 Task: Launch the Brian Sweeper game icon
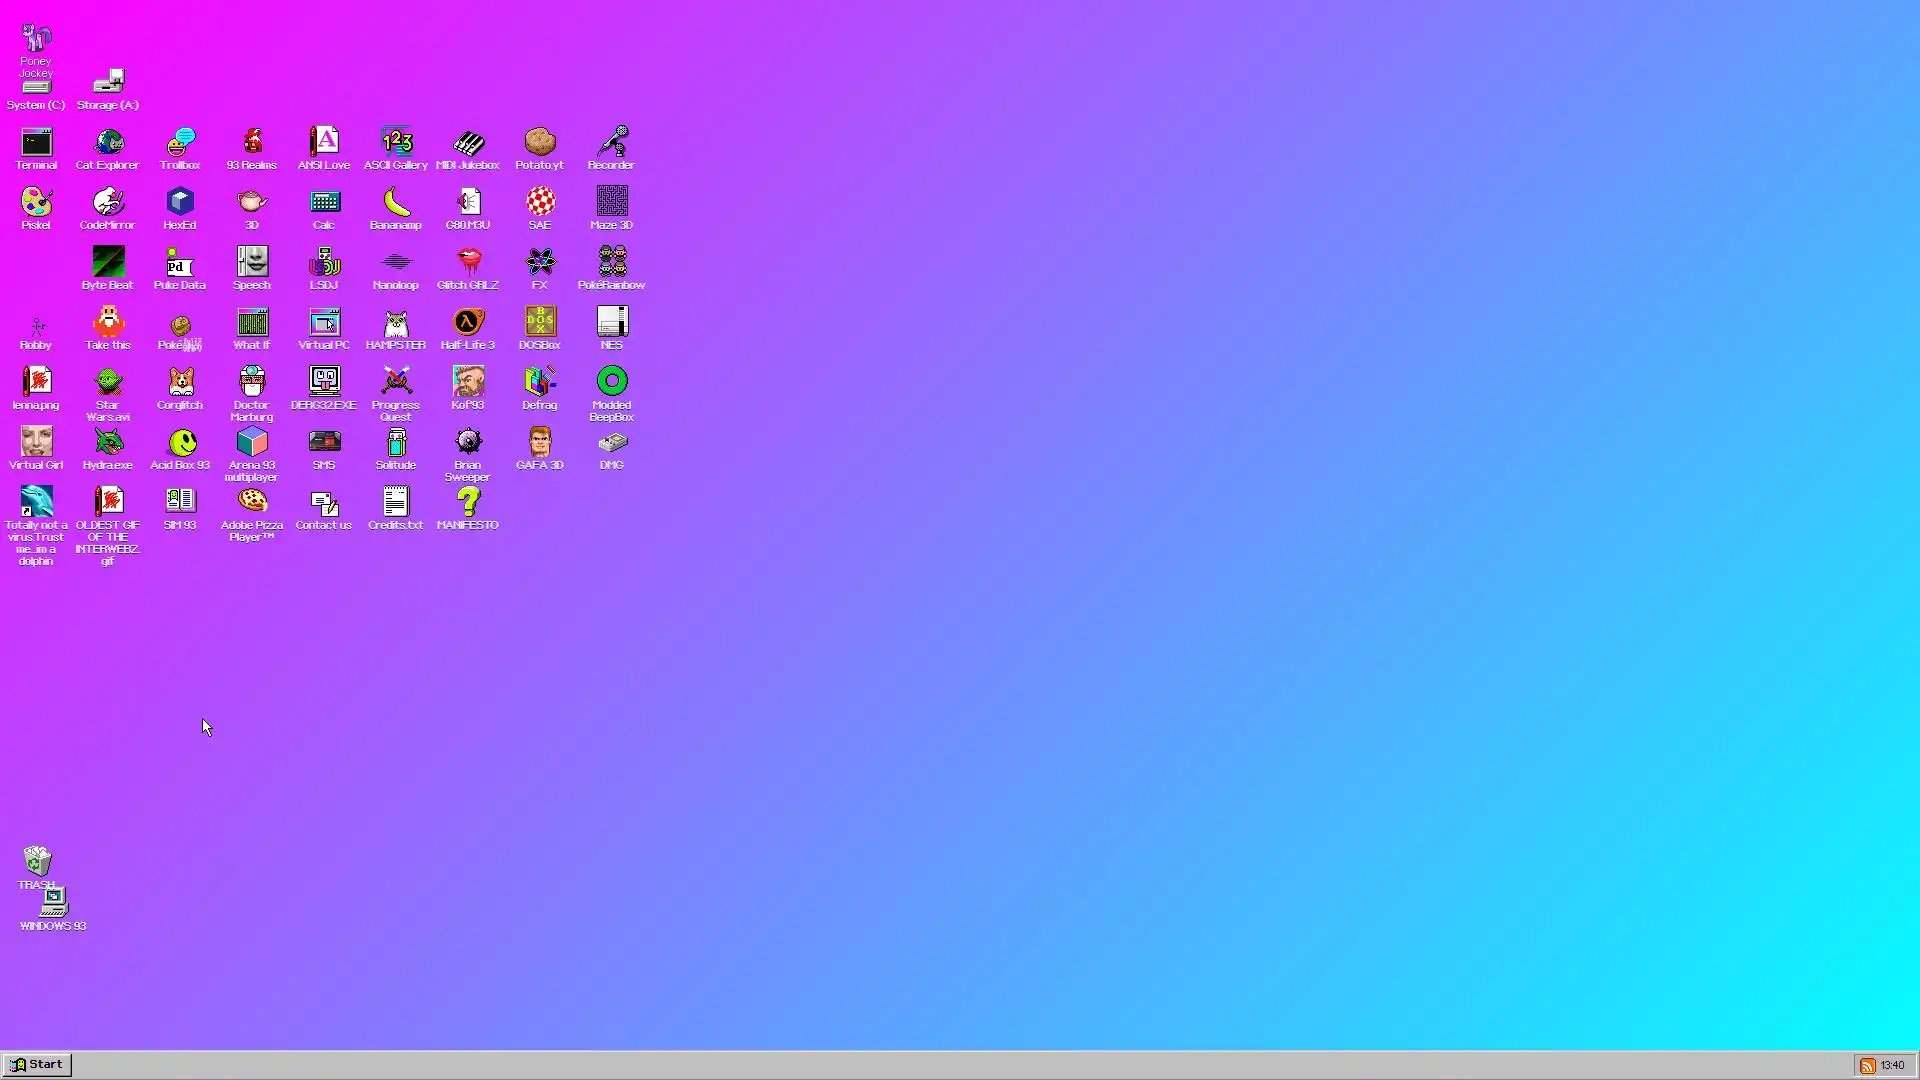point(468,443)
